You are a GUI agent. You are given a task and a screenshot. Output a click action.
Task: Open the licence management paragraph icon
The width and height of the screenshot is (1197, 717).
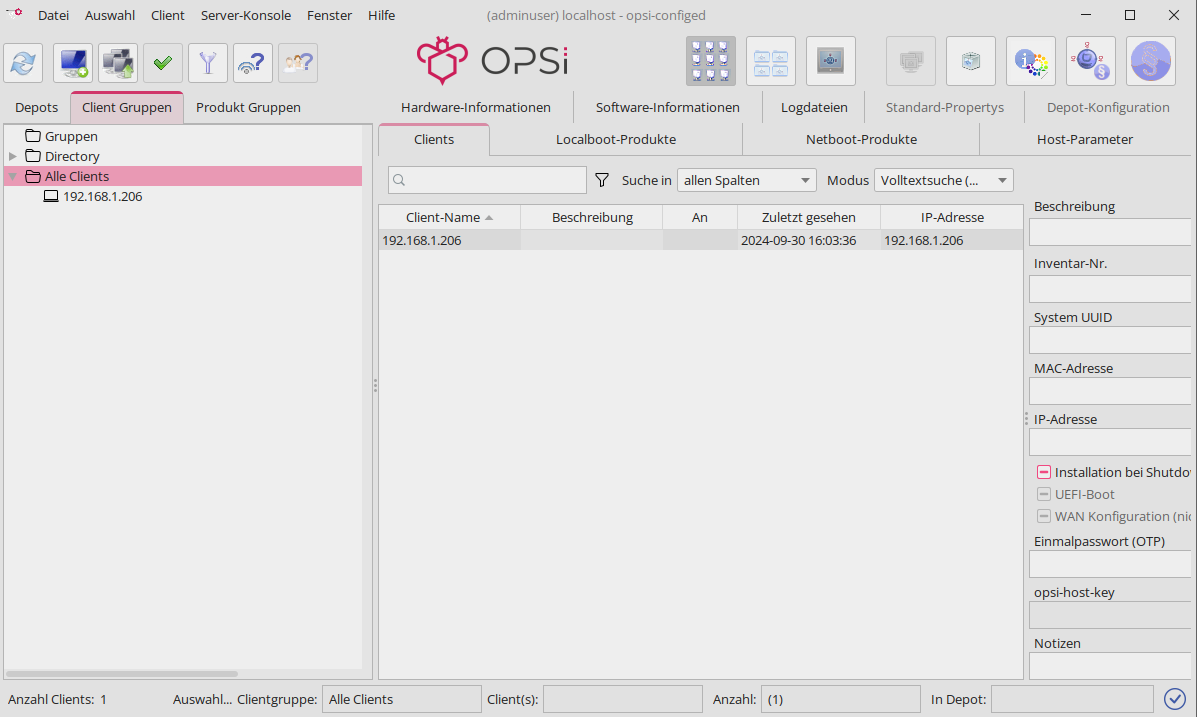(1151, 61)
